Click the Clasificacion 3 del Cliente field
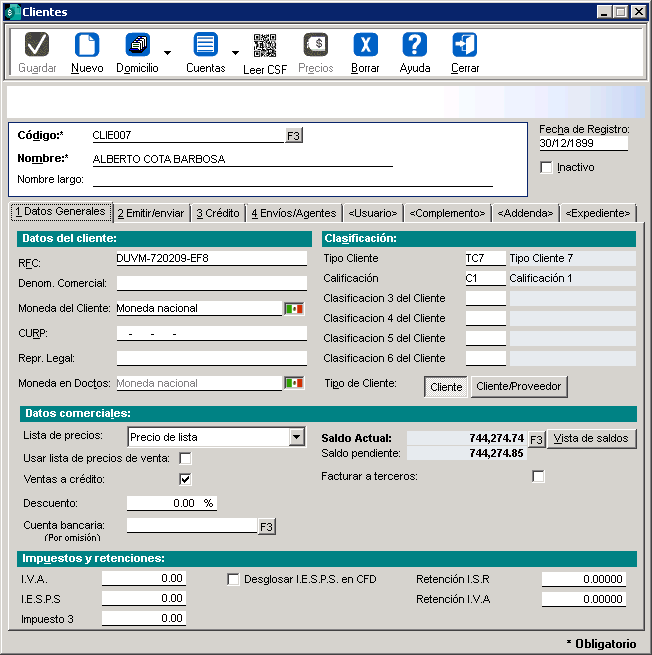The image size is (652, 655). 486,298
